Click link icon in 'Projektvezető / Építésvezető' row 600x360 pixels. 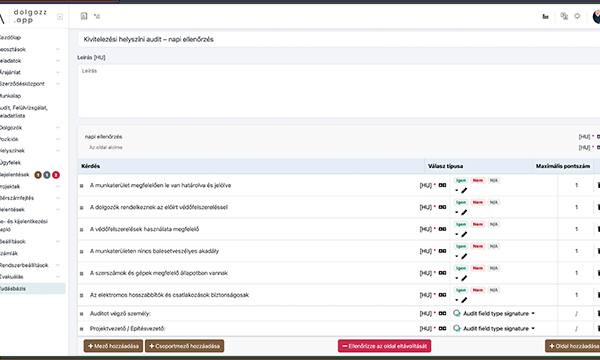442,328
